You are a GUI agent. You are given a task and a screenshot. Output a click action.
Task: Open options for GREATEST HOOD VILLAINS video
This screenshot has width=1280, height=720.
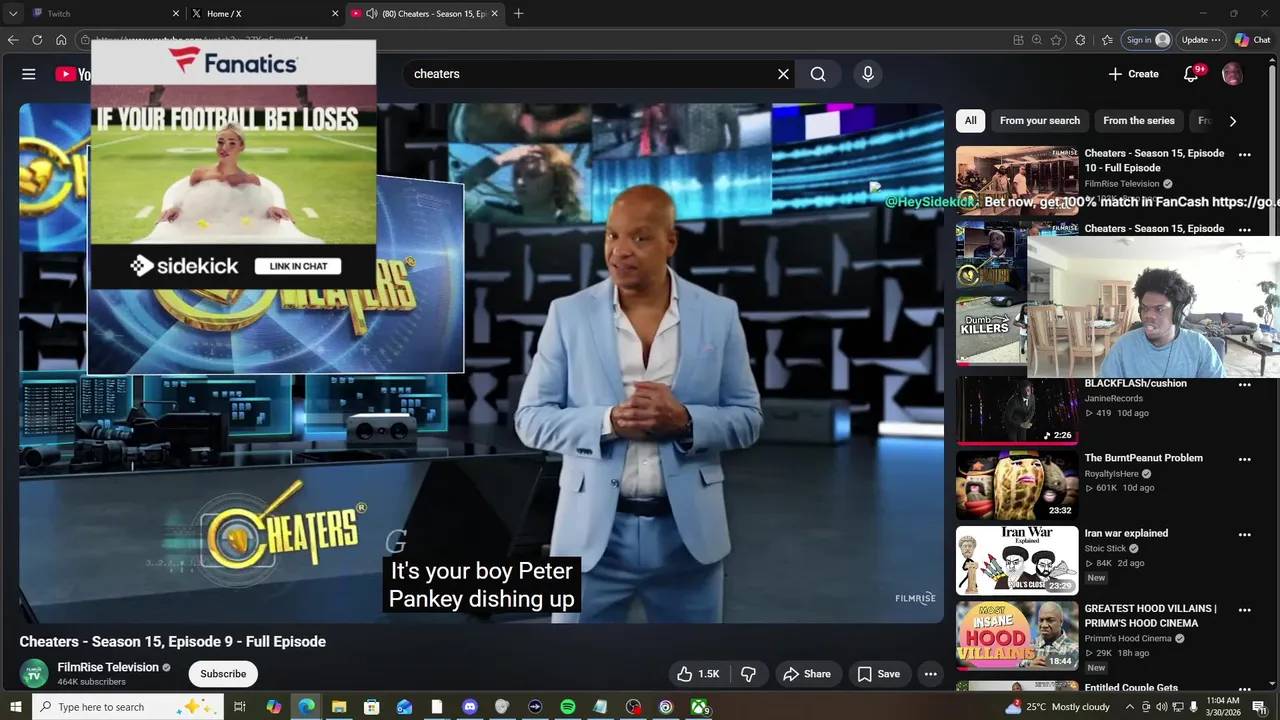pyautogui.click(x=1245, y=610)
